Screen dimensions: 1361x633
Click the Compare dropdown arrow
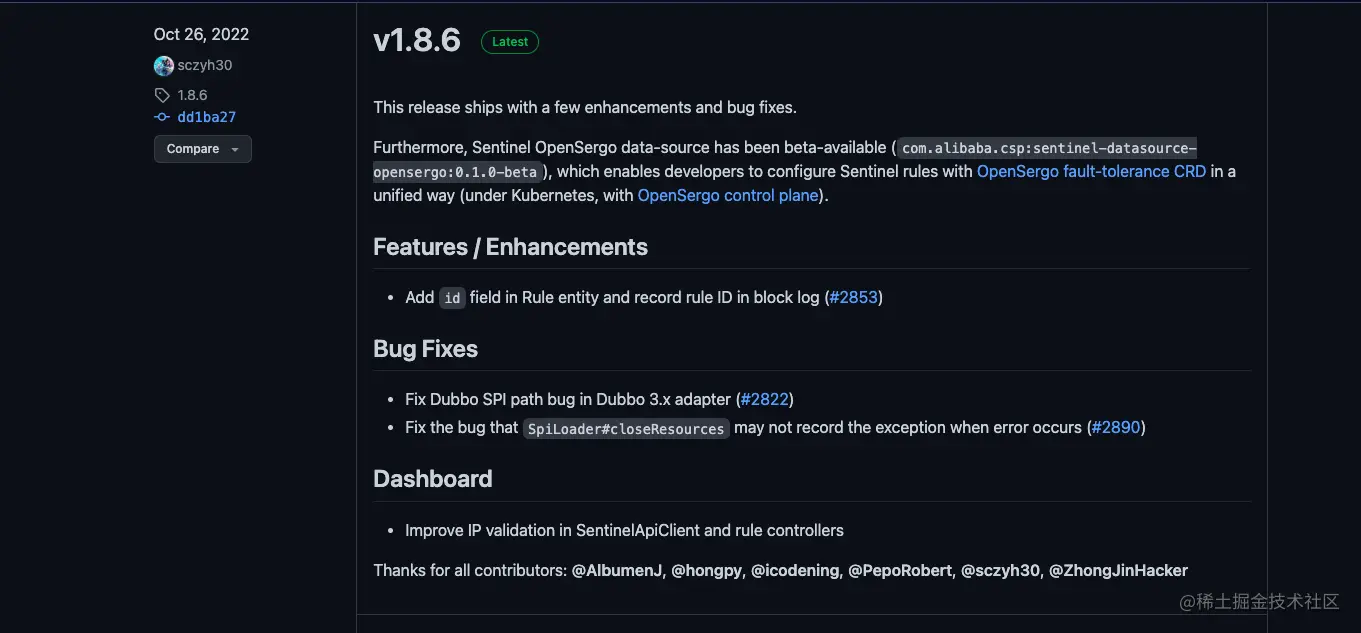pyautogui.click(x=235, y=149)
